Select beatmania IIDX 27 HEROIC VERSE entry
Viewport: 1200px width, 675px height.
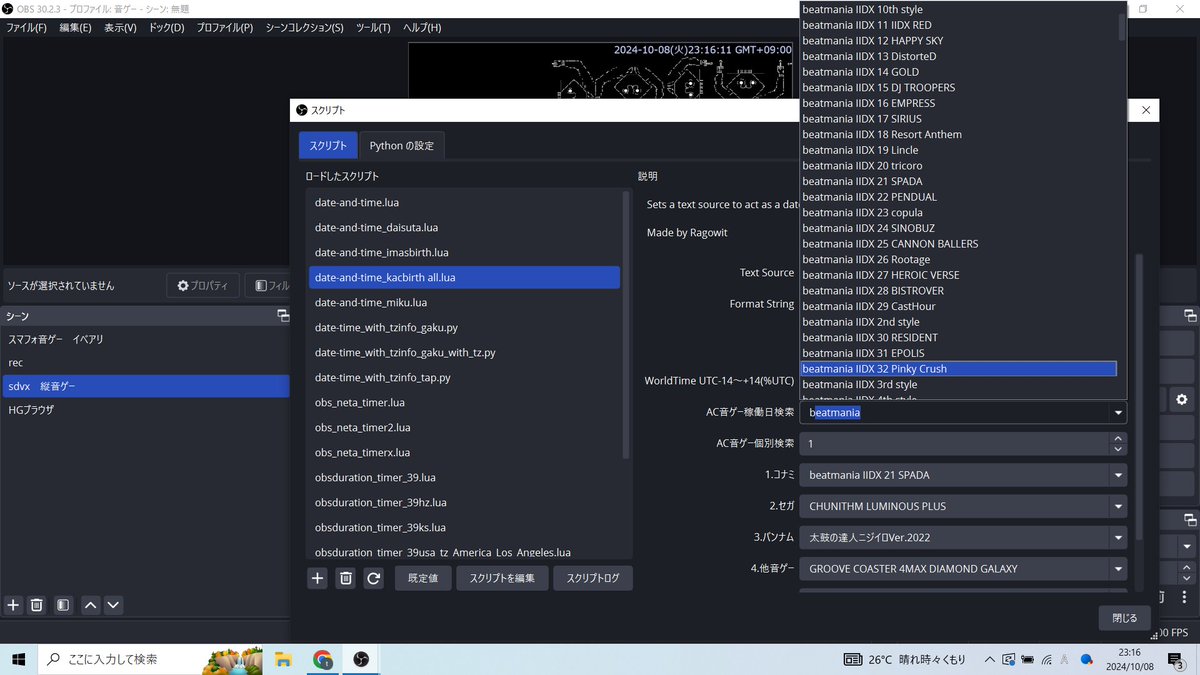coord(958,275)
